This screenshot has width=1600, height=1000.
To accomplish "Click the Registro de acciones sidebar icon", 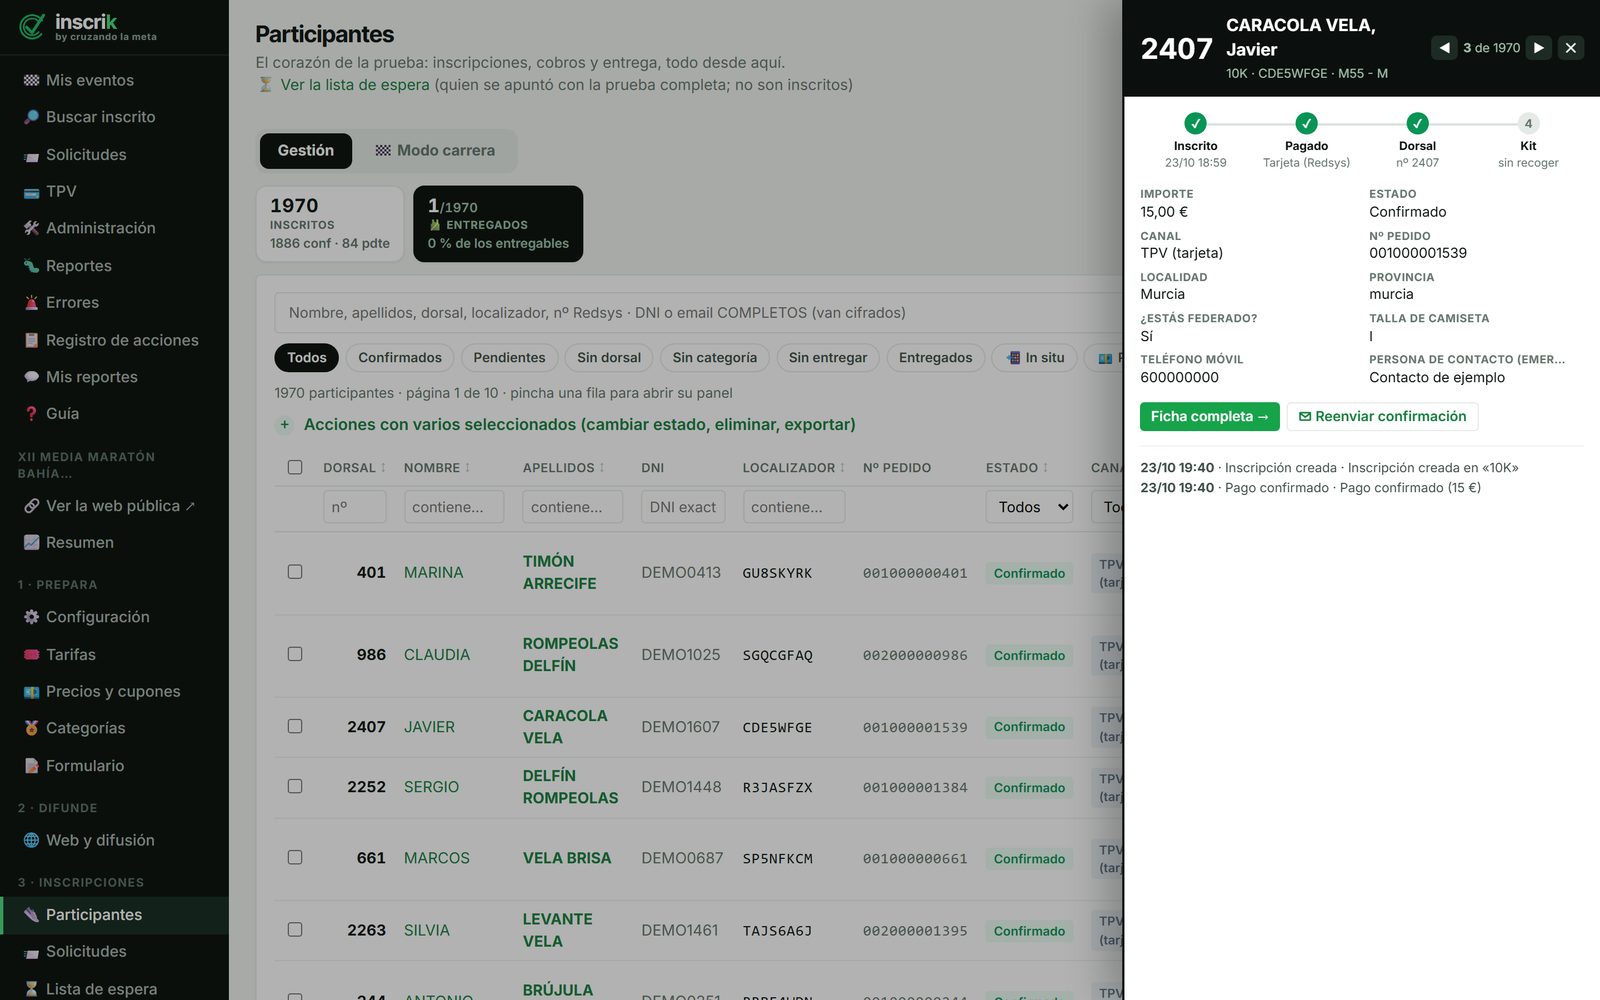I will 31,340.
